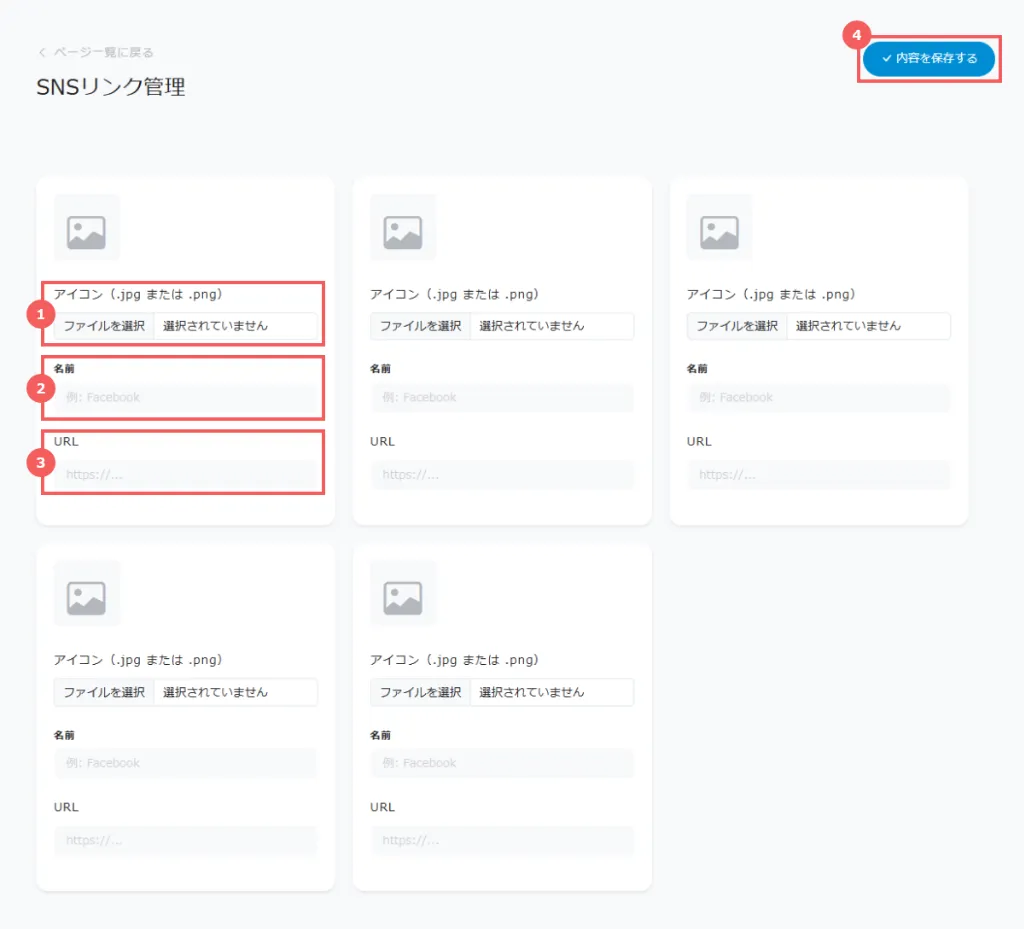Select ファイルを選択 in the fifth card
Viewport: 1024px width, 929px height.
[x=420, y=692]
